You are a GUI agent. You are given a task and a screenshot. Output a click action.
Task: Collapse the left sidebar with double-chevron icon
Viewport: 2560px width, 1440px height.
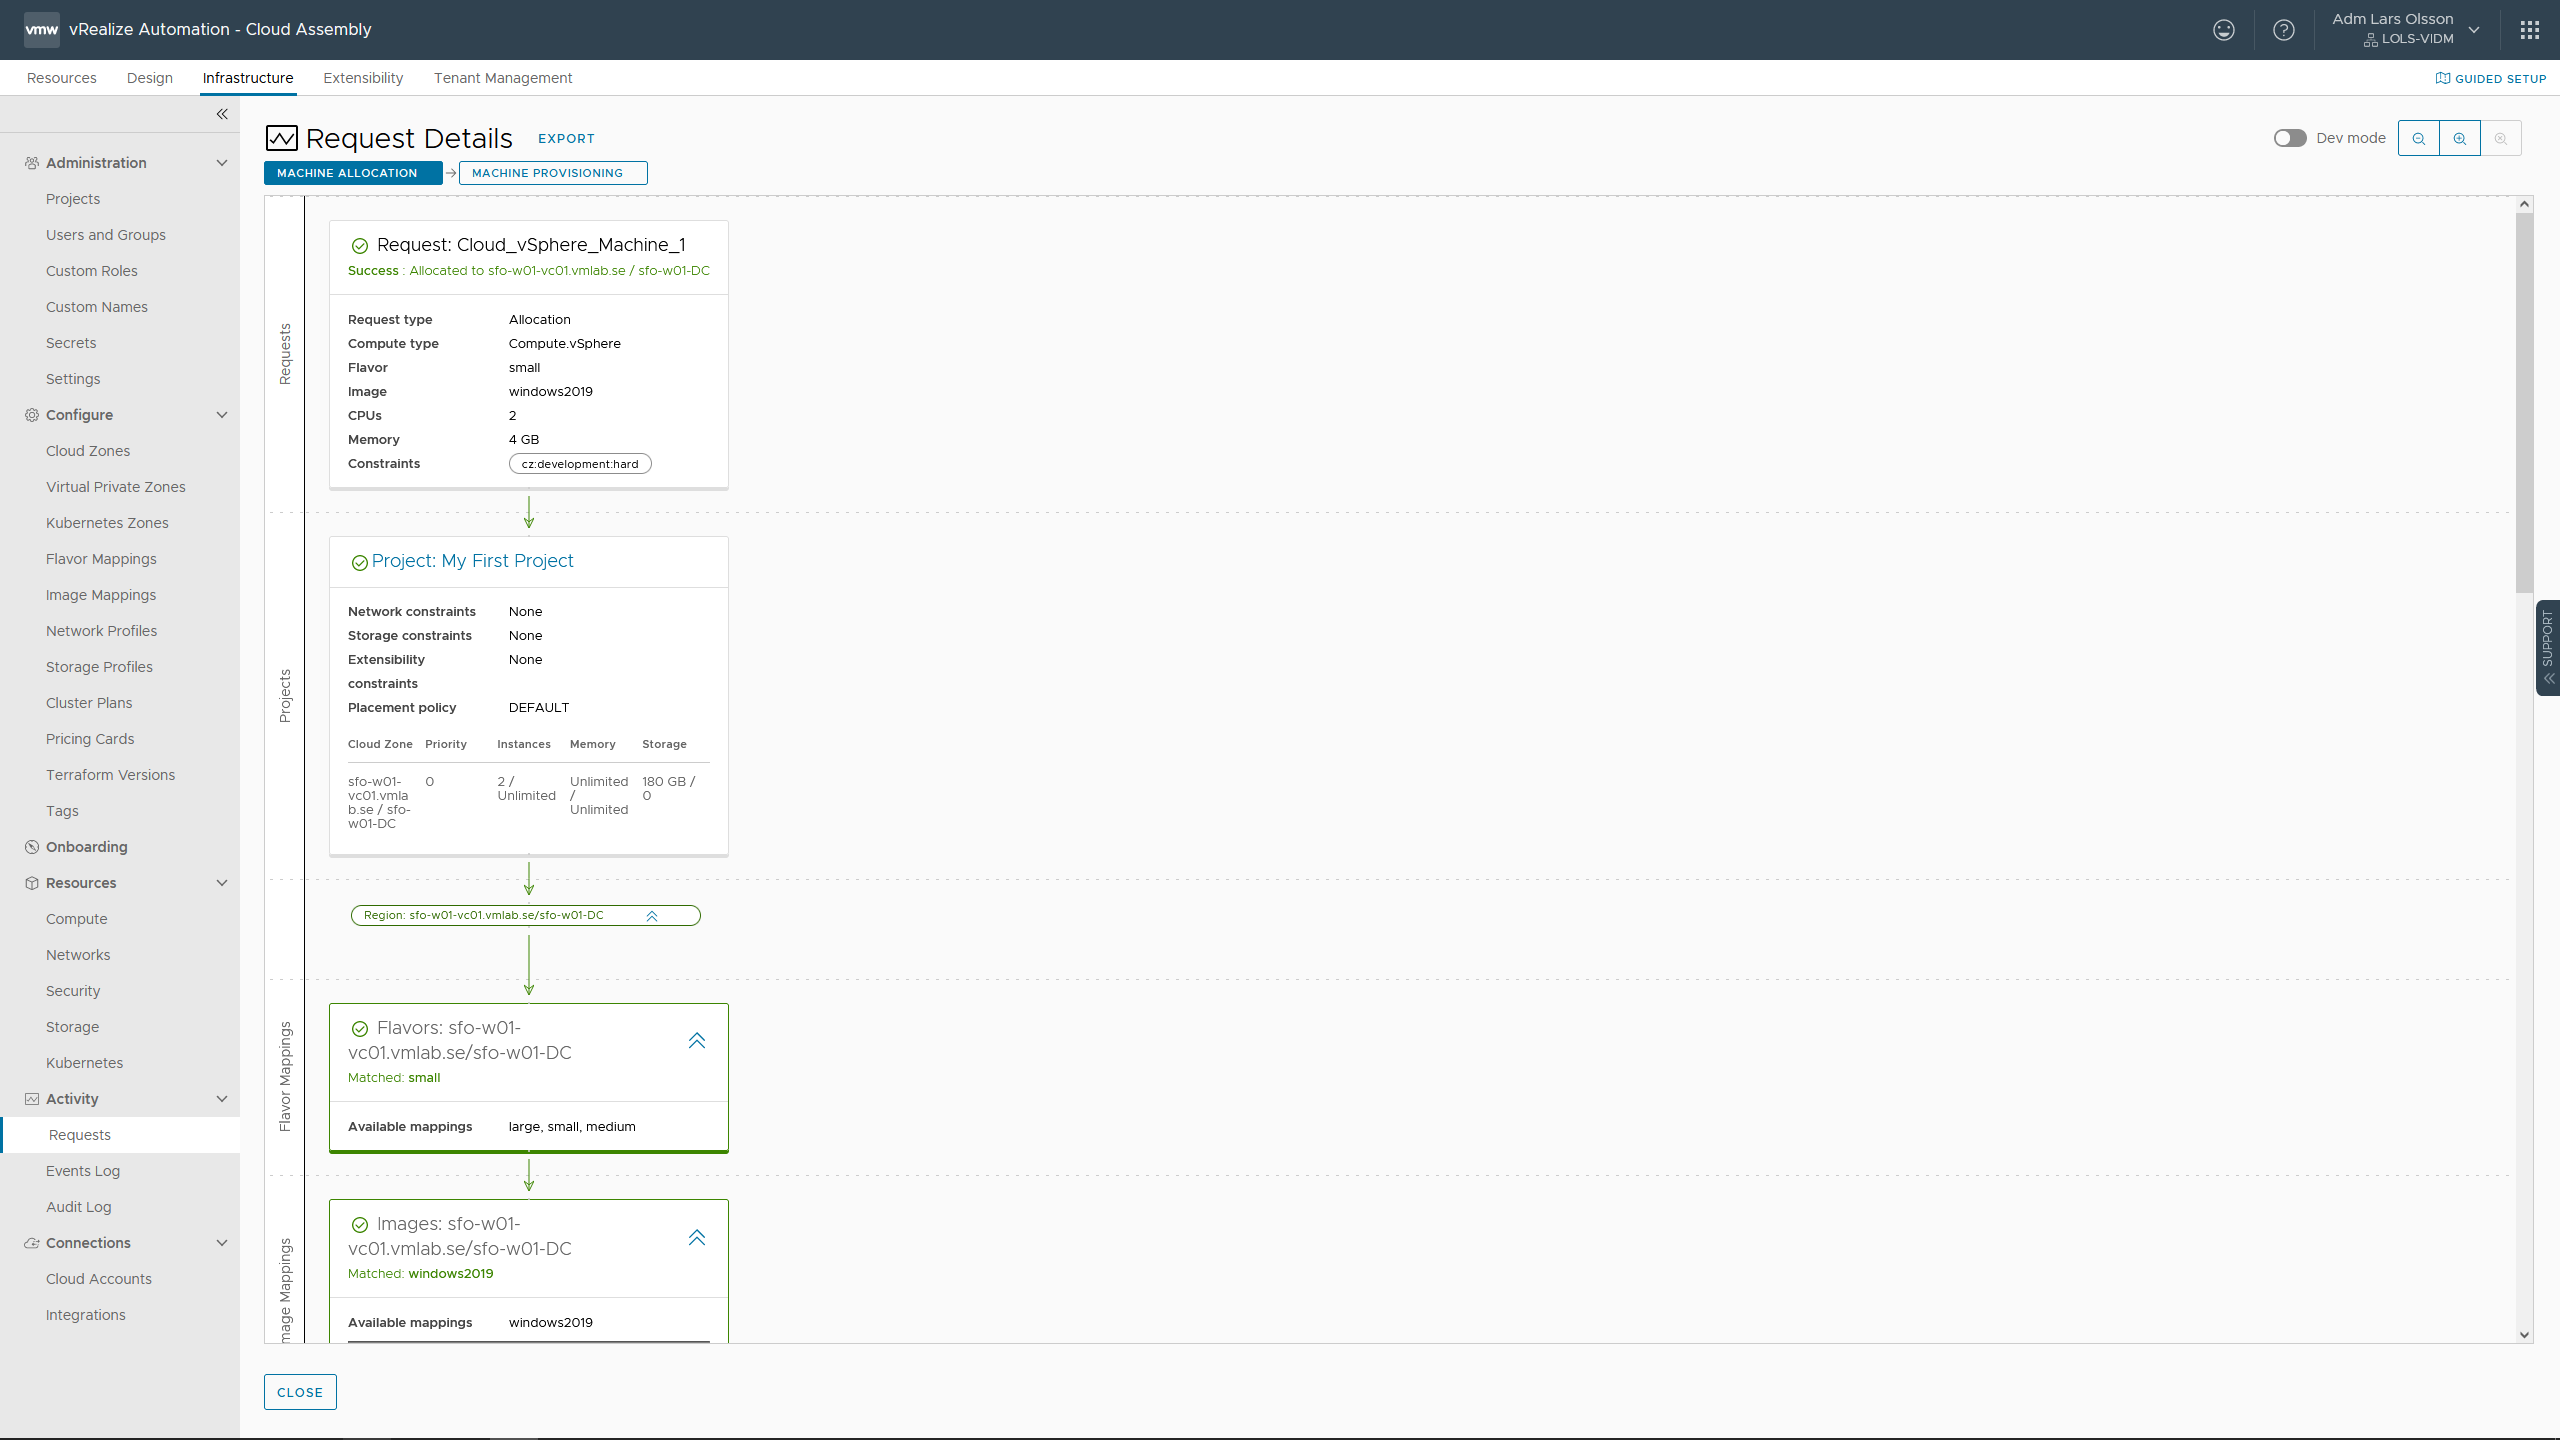[222, 114]
